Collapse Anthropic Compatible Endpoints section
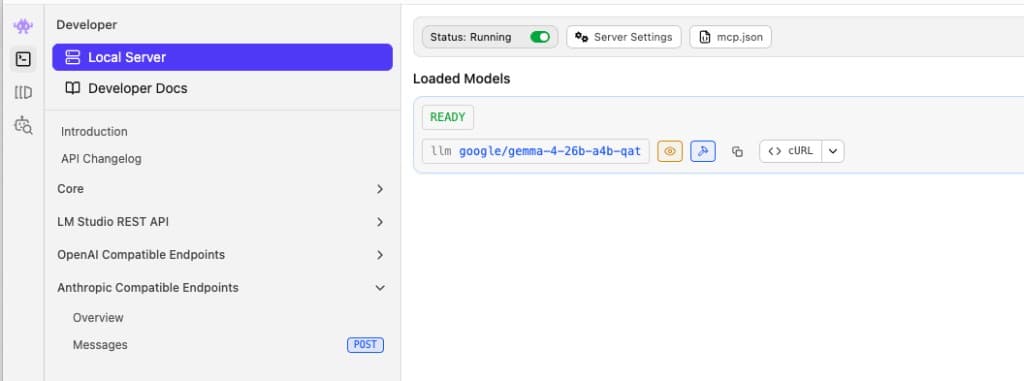Screen dimensions: 1024x381 click(221, 288)
